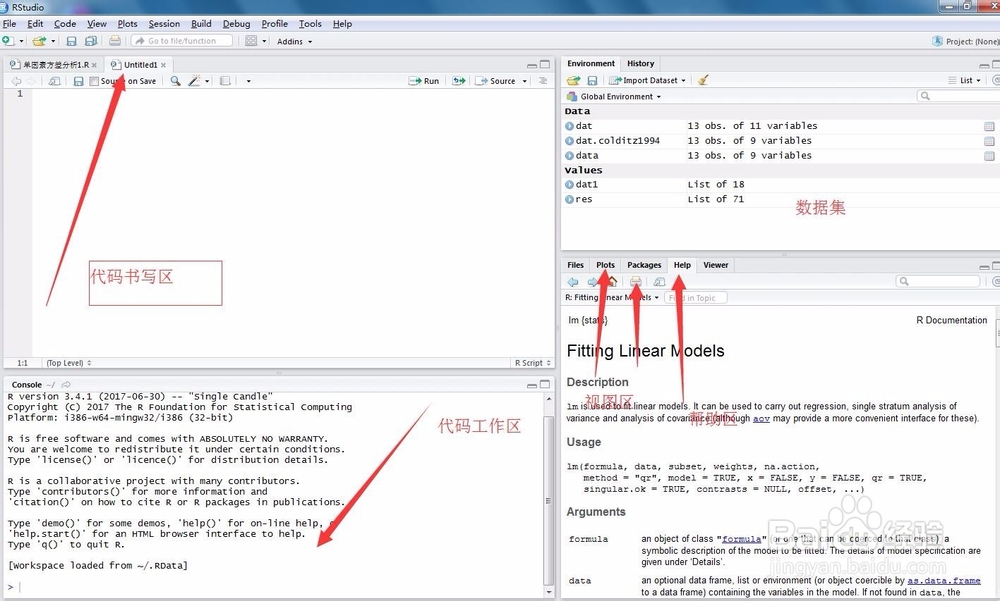The image size is (1000, 601).
Task: Switch to the History tab
Action: [640, 64]
